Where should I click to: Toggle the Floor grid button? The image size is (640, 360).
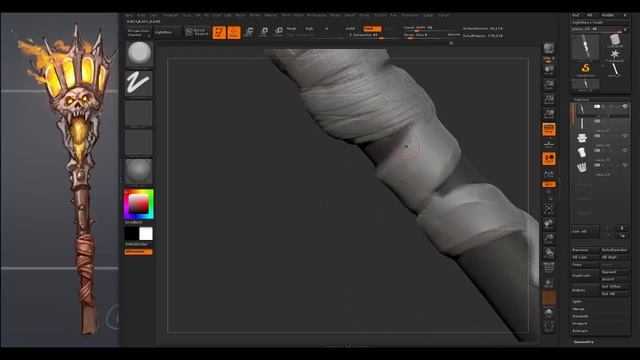point(549,144)
